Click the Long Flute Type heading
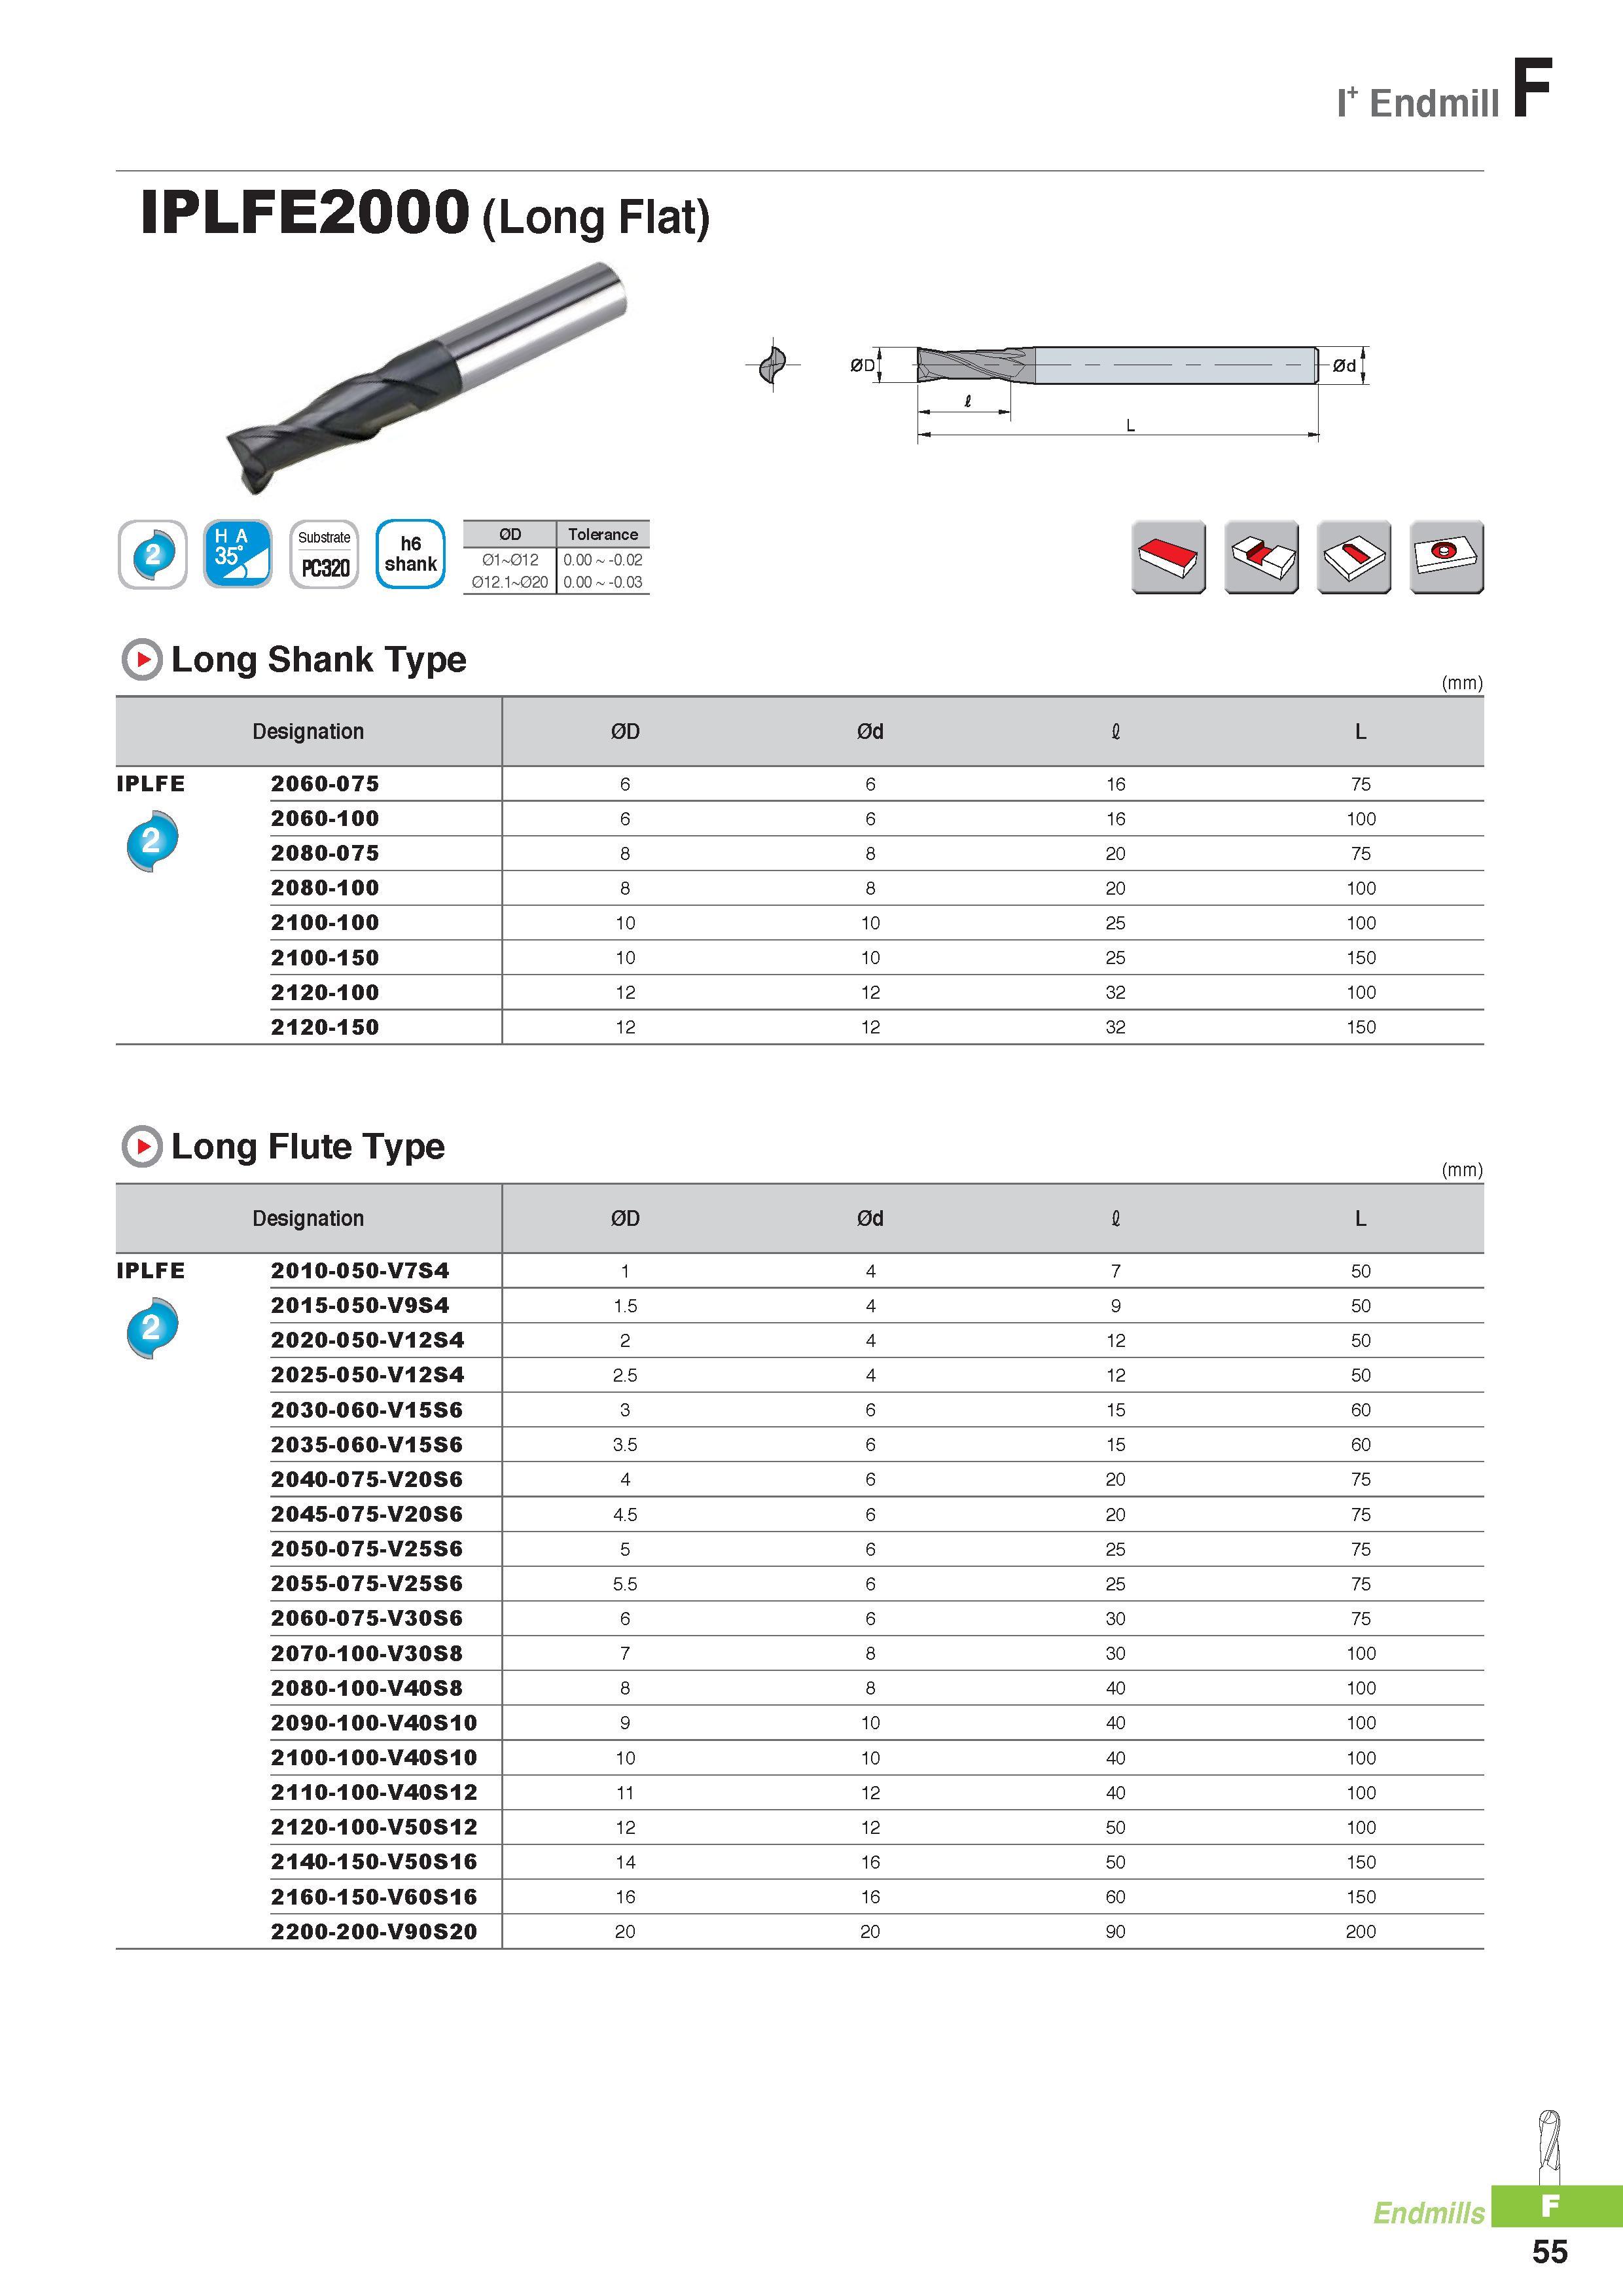The image size is (1623, 2296). (x=308, y=1147)
